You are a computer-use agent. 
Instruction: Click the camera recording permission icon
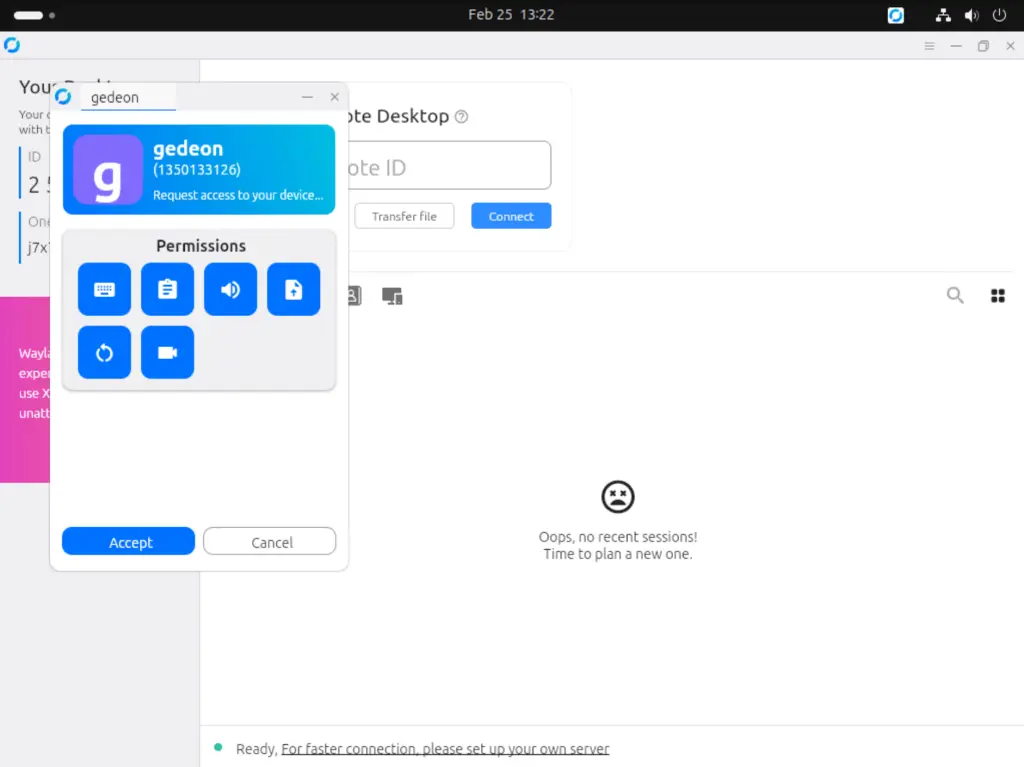coord(167,352)
